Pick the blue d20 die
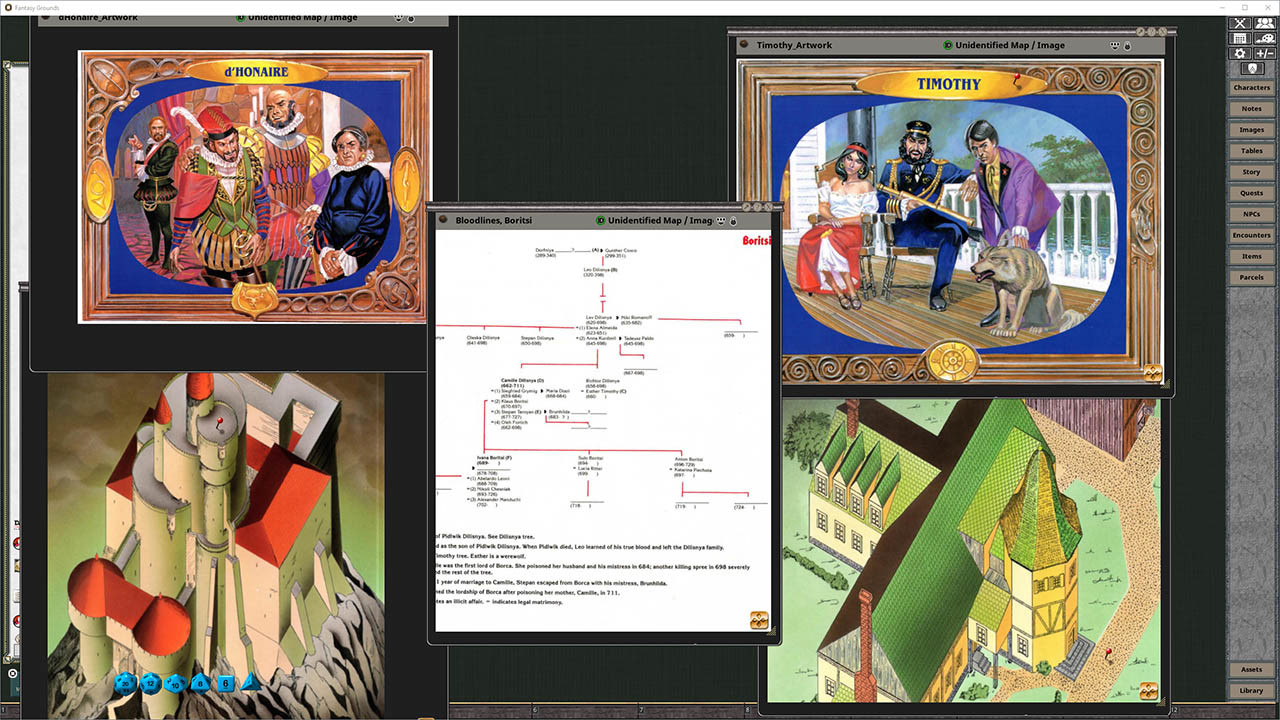Viewport: 1280px width, 720px height. tap(125, 683)
